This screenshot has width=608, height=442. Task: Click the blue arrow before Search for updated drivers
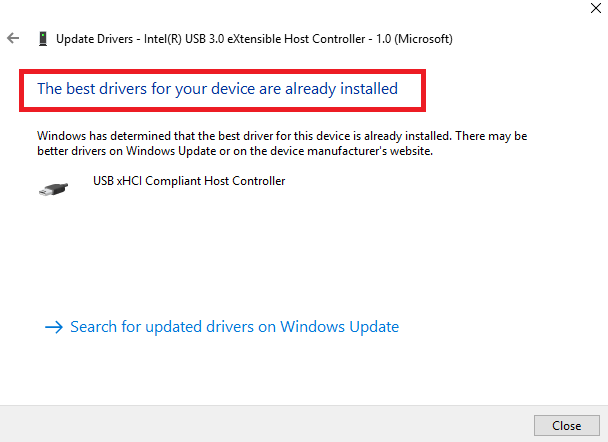tap(54, 327)
